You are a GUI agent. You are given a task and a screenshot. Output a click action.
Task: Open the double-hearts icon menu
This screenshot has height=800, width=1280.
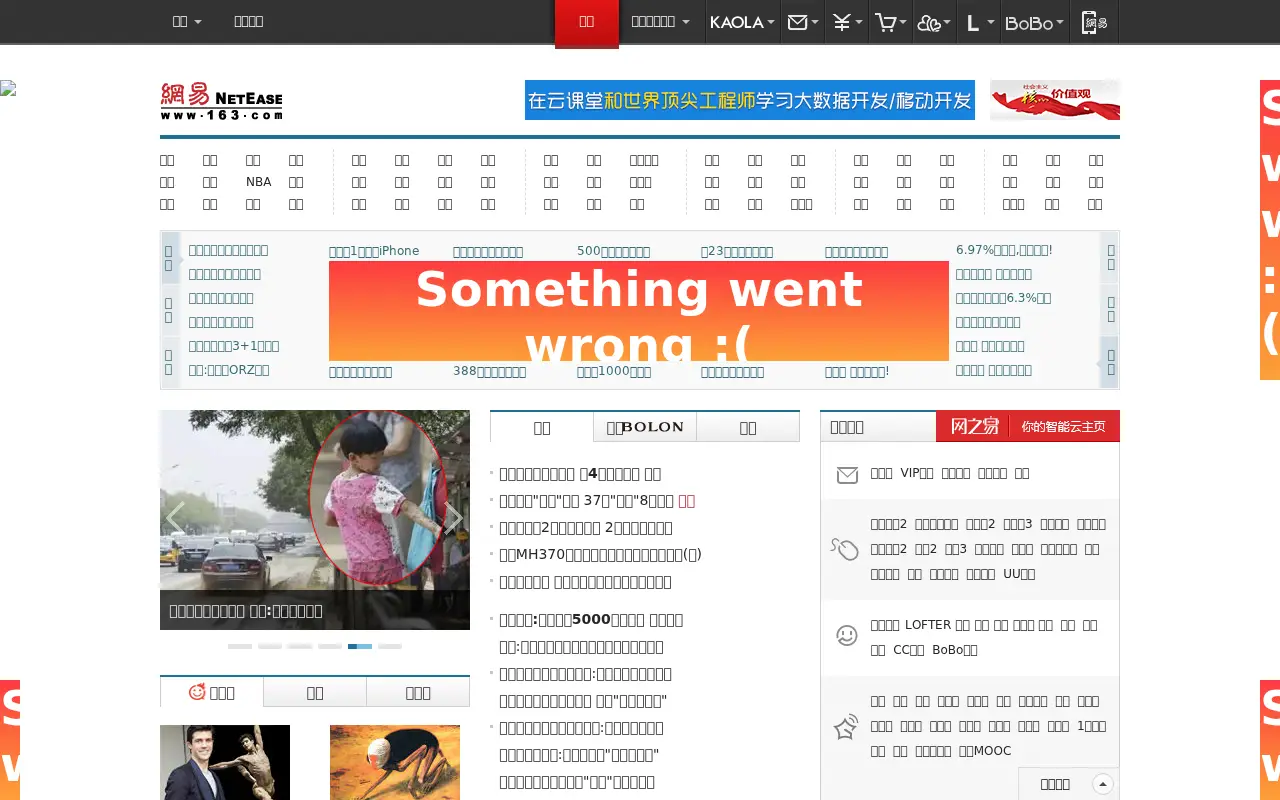[934, 22]
